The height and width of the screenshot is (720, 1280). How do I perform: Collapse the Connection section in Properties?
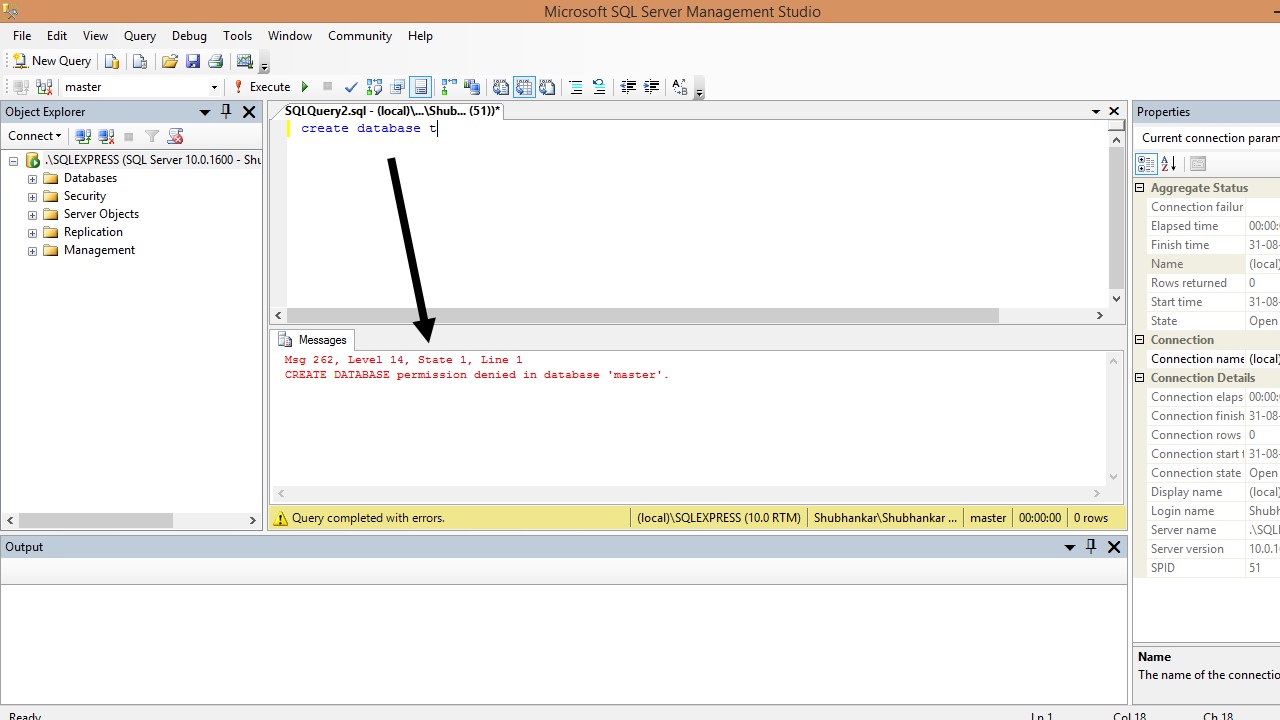[x=1140, y=340]
